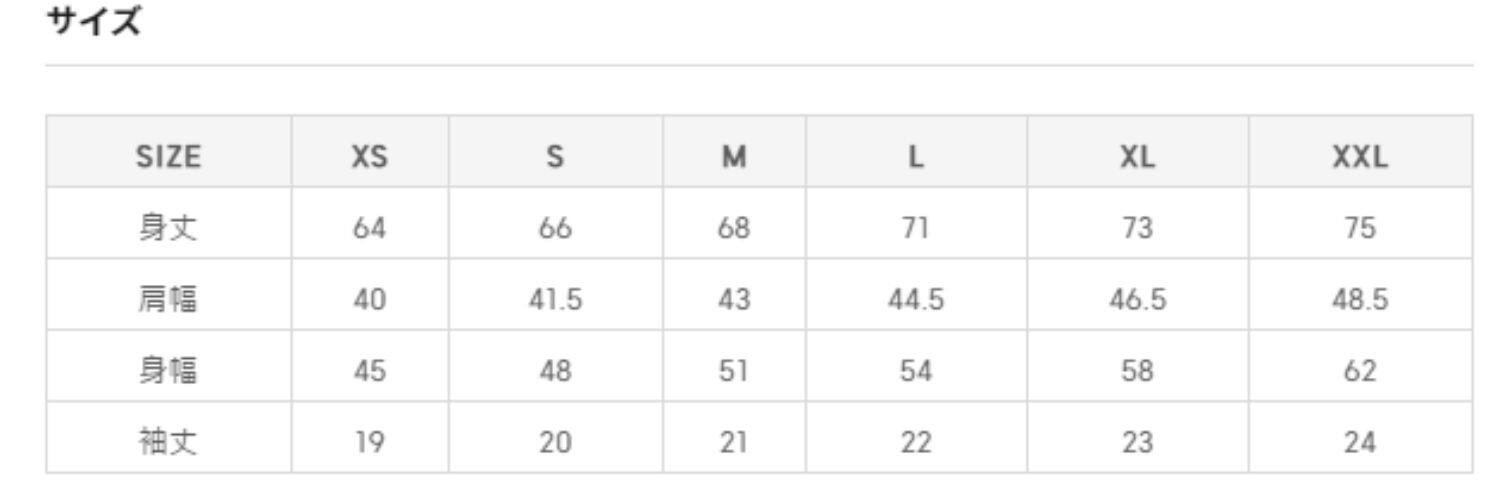The height and width of the screenshot is (486, 1500).
Task: Click the 身丈 row label
Action: pos(168,228)
